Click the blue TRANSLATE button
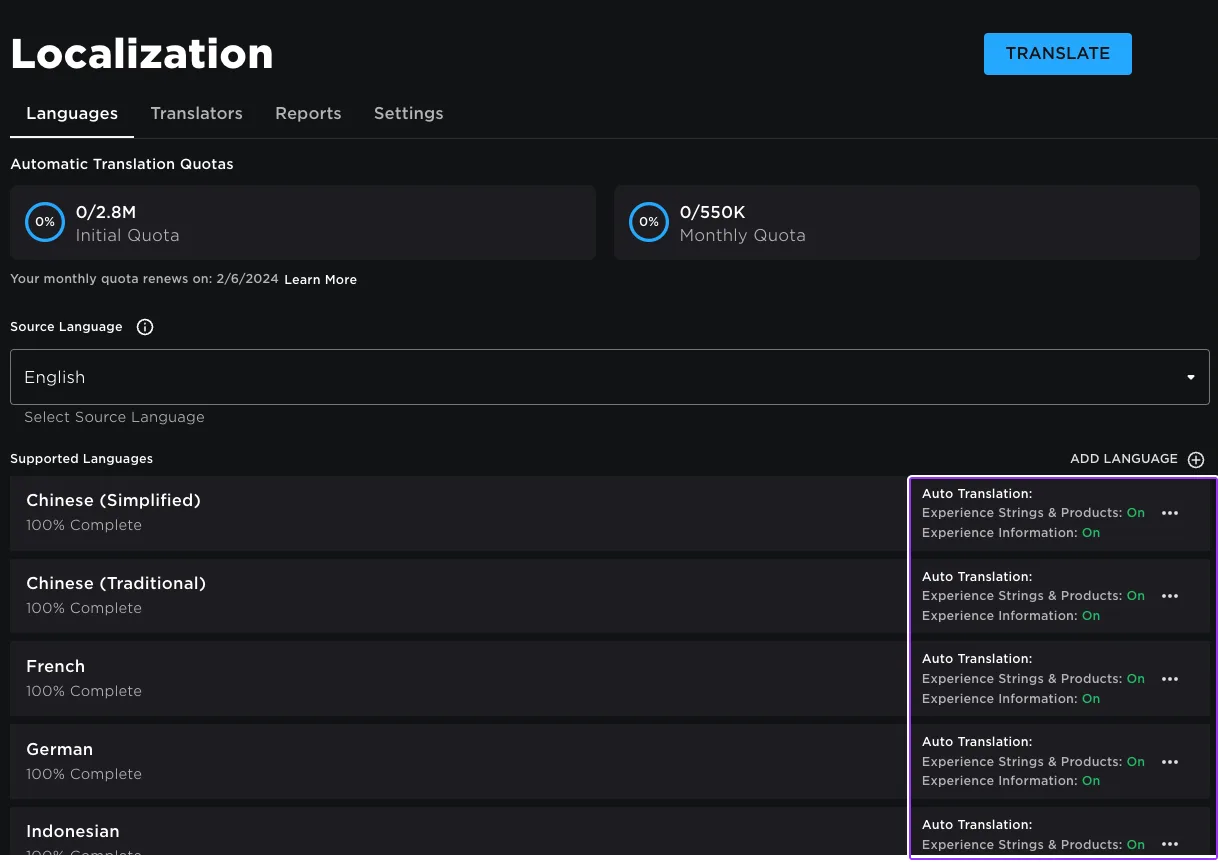1220x862 pixels. tap(1058, 54)
